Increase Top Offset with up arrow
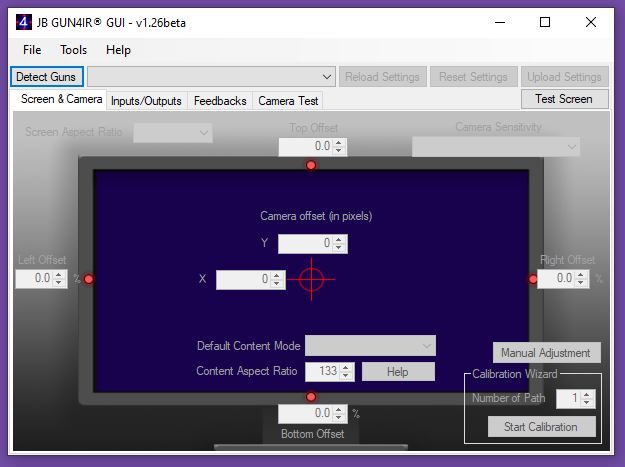The image size is (625, 467). pyautogui.click(x=339, y=142)
